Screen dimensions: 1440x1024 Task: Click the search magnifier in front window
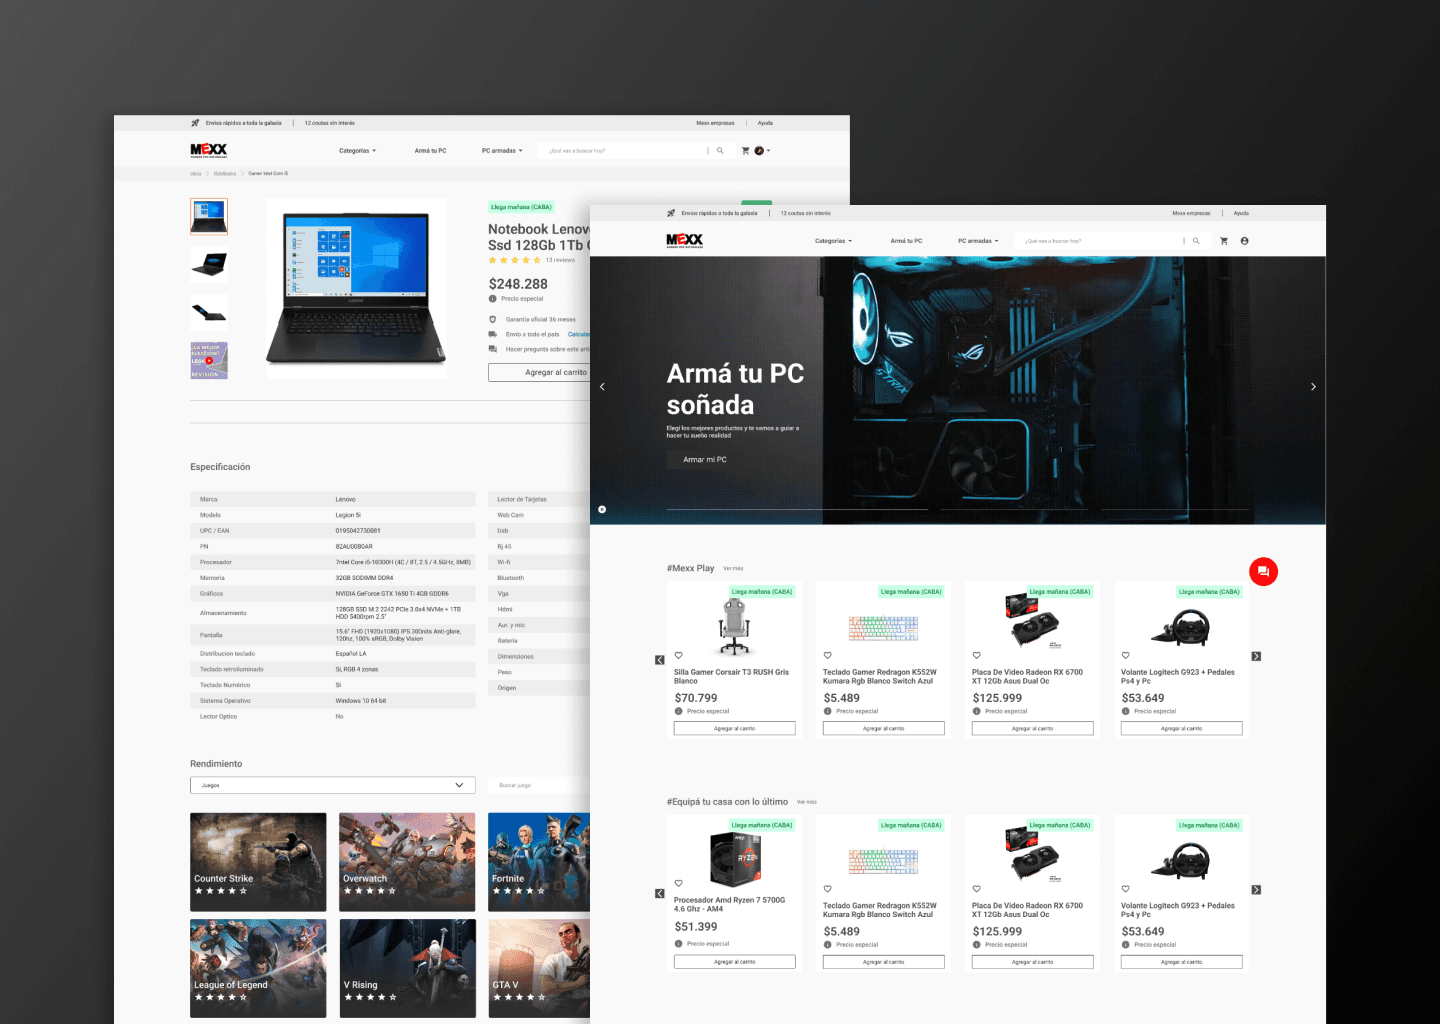(1196, 241)
